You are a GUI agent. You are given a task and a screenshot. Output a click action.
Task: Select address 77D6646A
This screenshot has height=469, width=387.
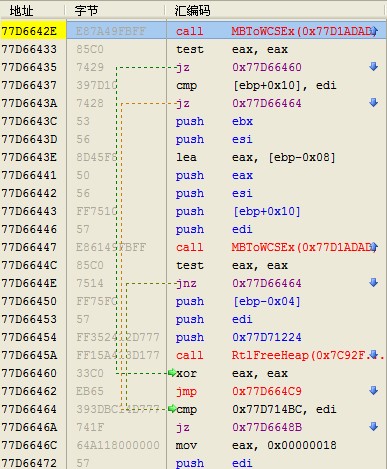pyautogui.click(x=29, y=427)
